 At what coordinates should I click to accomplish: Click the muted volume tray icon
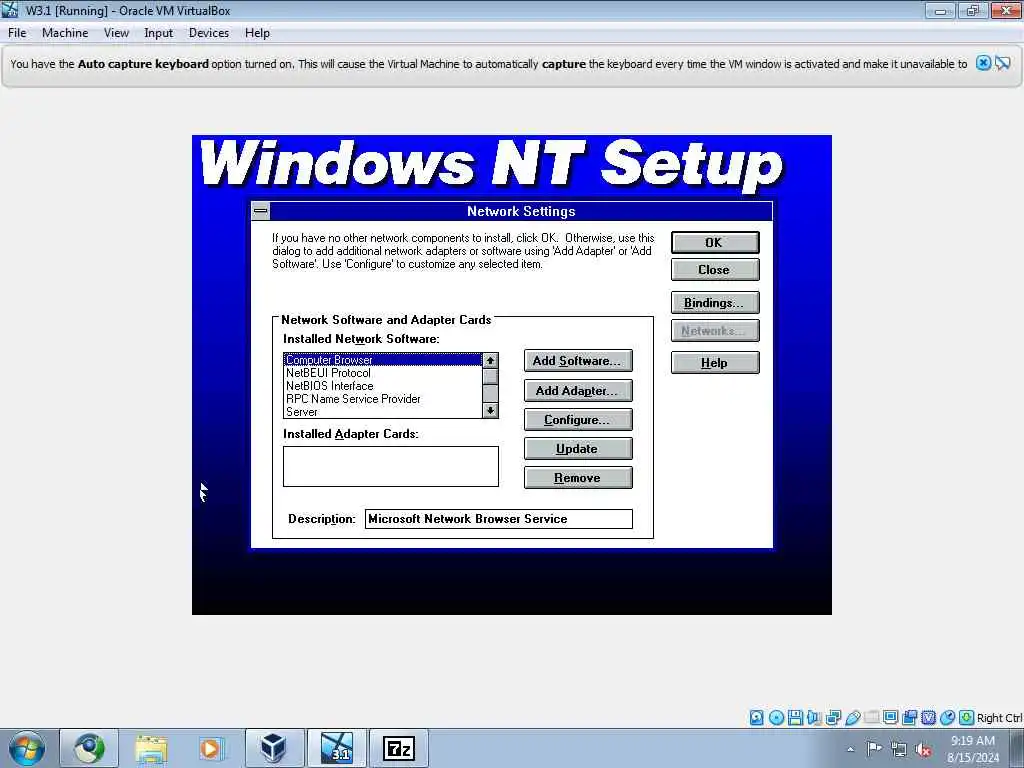point(923,749)
